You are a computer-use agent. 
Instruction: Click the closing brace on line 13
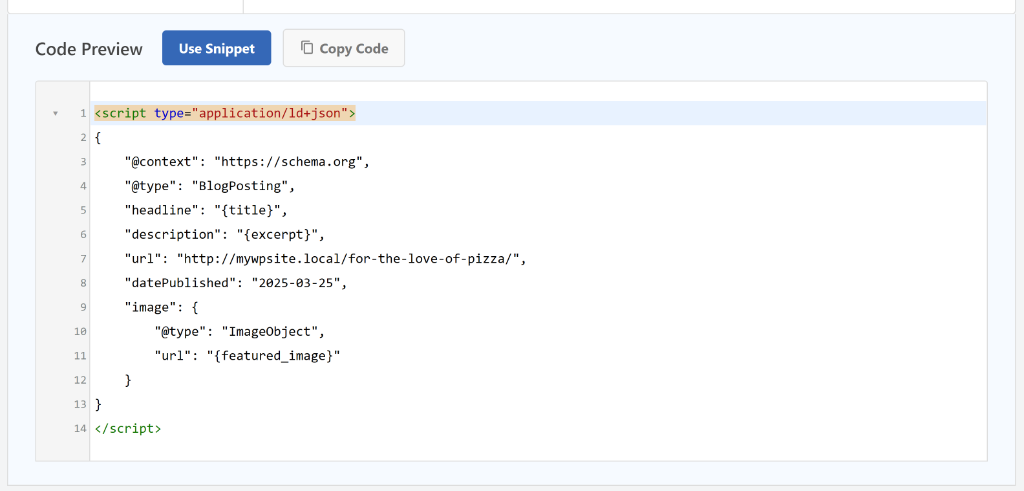coord(98,404)
